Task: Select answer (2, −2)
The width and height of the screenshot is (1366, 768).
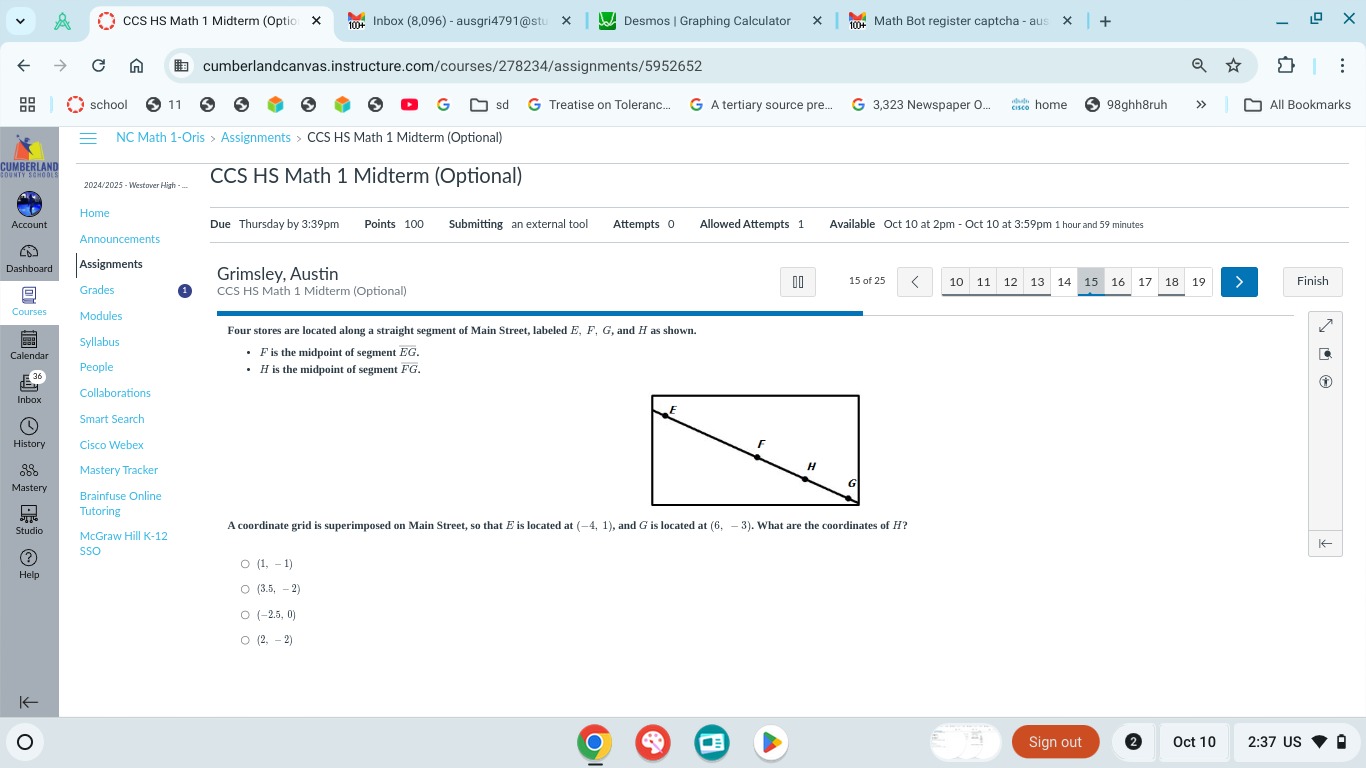Action: (245, 640)
